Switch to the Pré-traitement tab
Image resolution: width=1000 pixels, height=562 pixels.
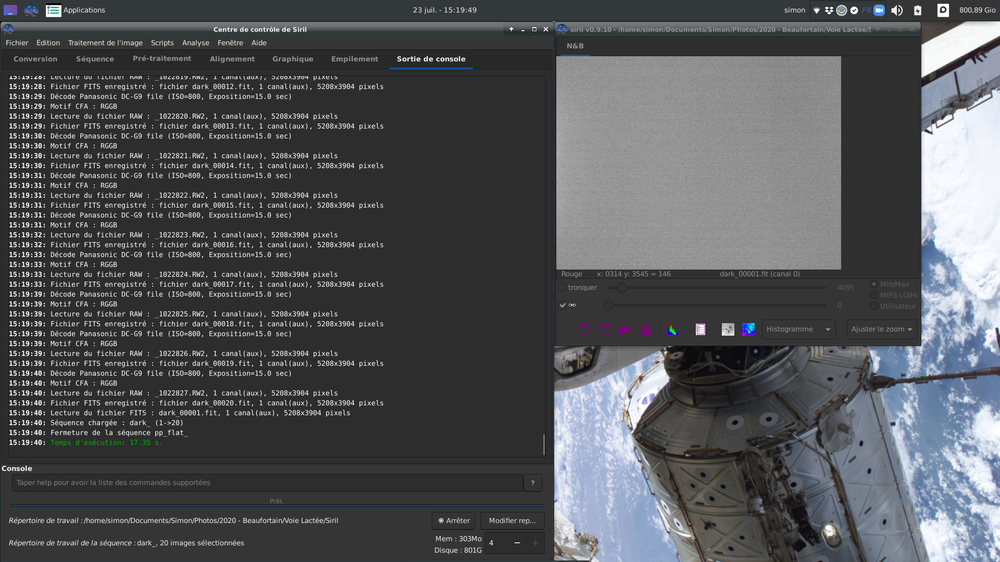161,59
